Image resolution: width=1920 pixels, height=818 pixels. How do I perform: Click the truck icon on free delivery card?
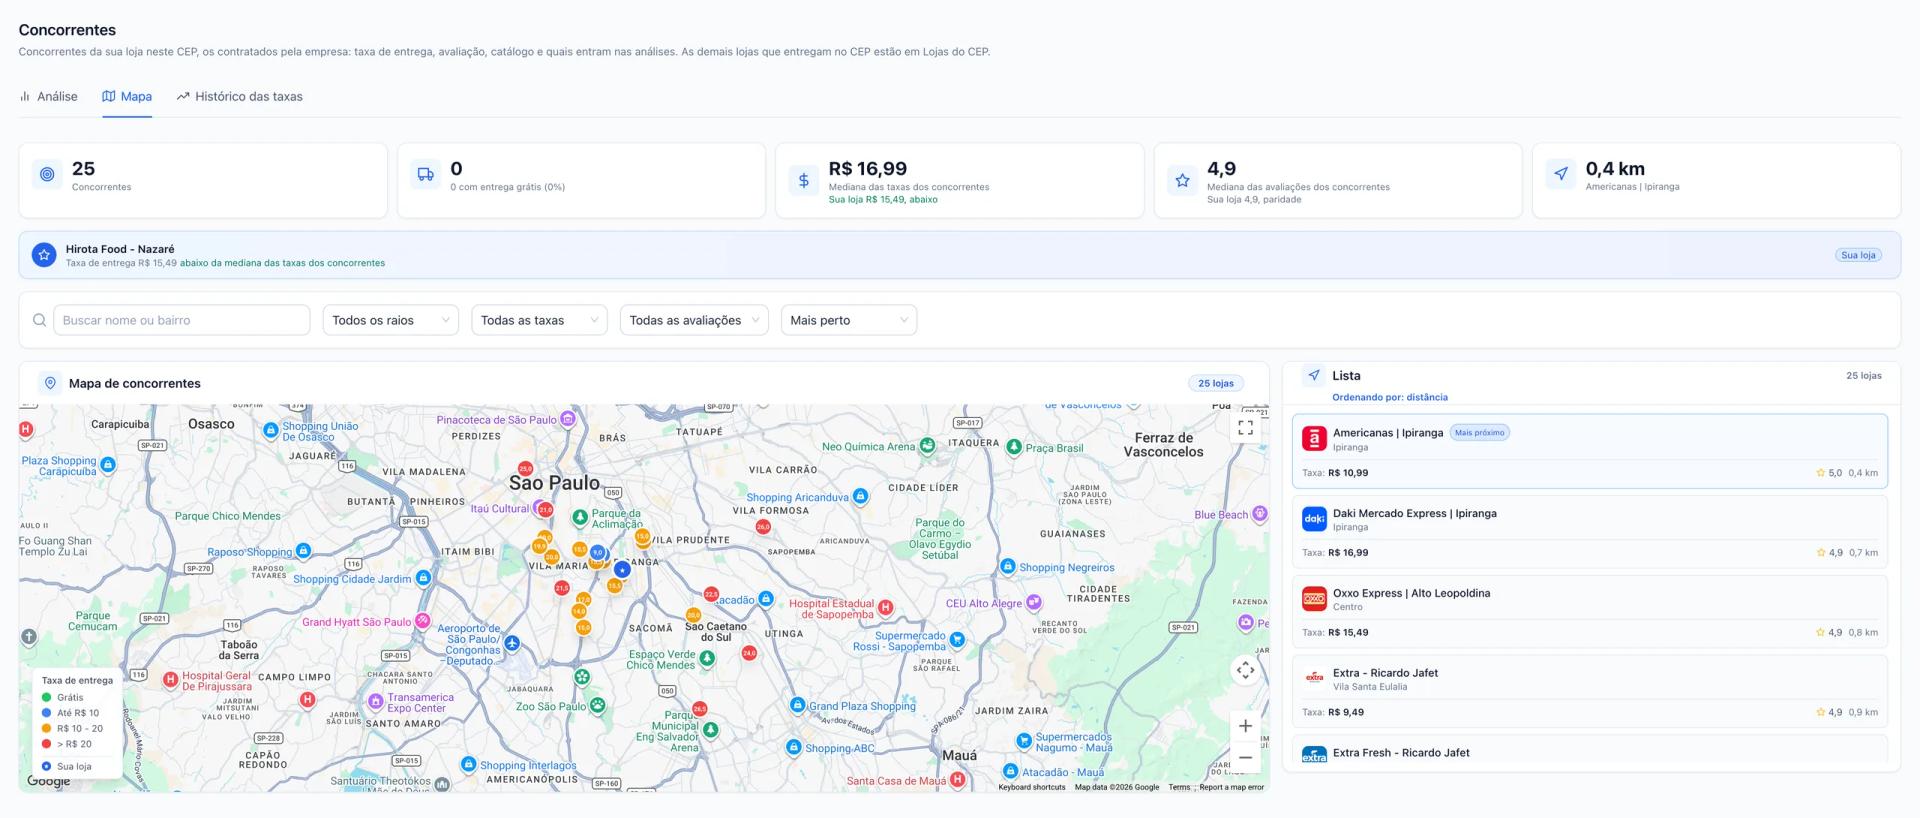pyautogui.click(x=425, y=174)
